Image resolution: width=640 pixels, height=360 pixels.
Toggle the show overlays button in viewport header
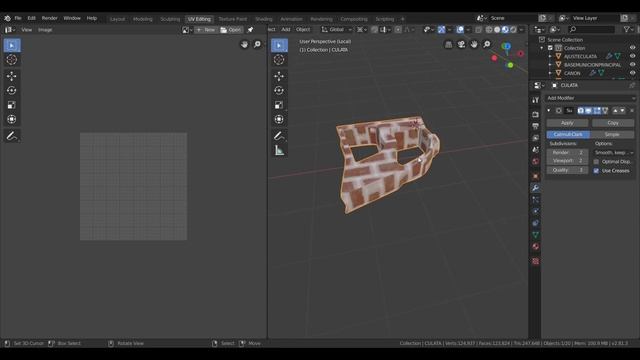pos(460,30)
